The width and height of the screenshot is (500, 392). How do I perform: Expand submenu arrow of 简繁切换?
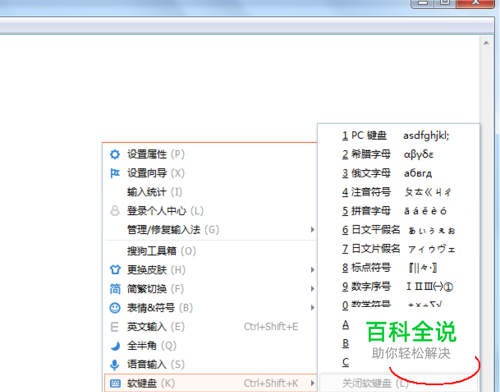click(312, 289)
